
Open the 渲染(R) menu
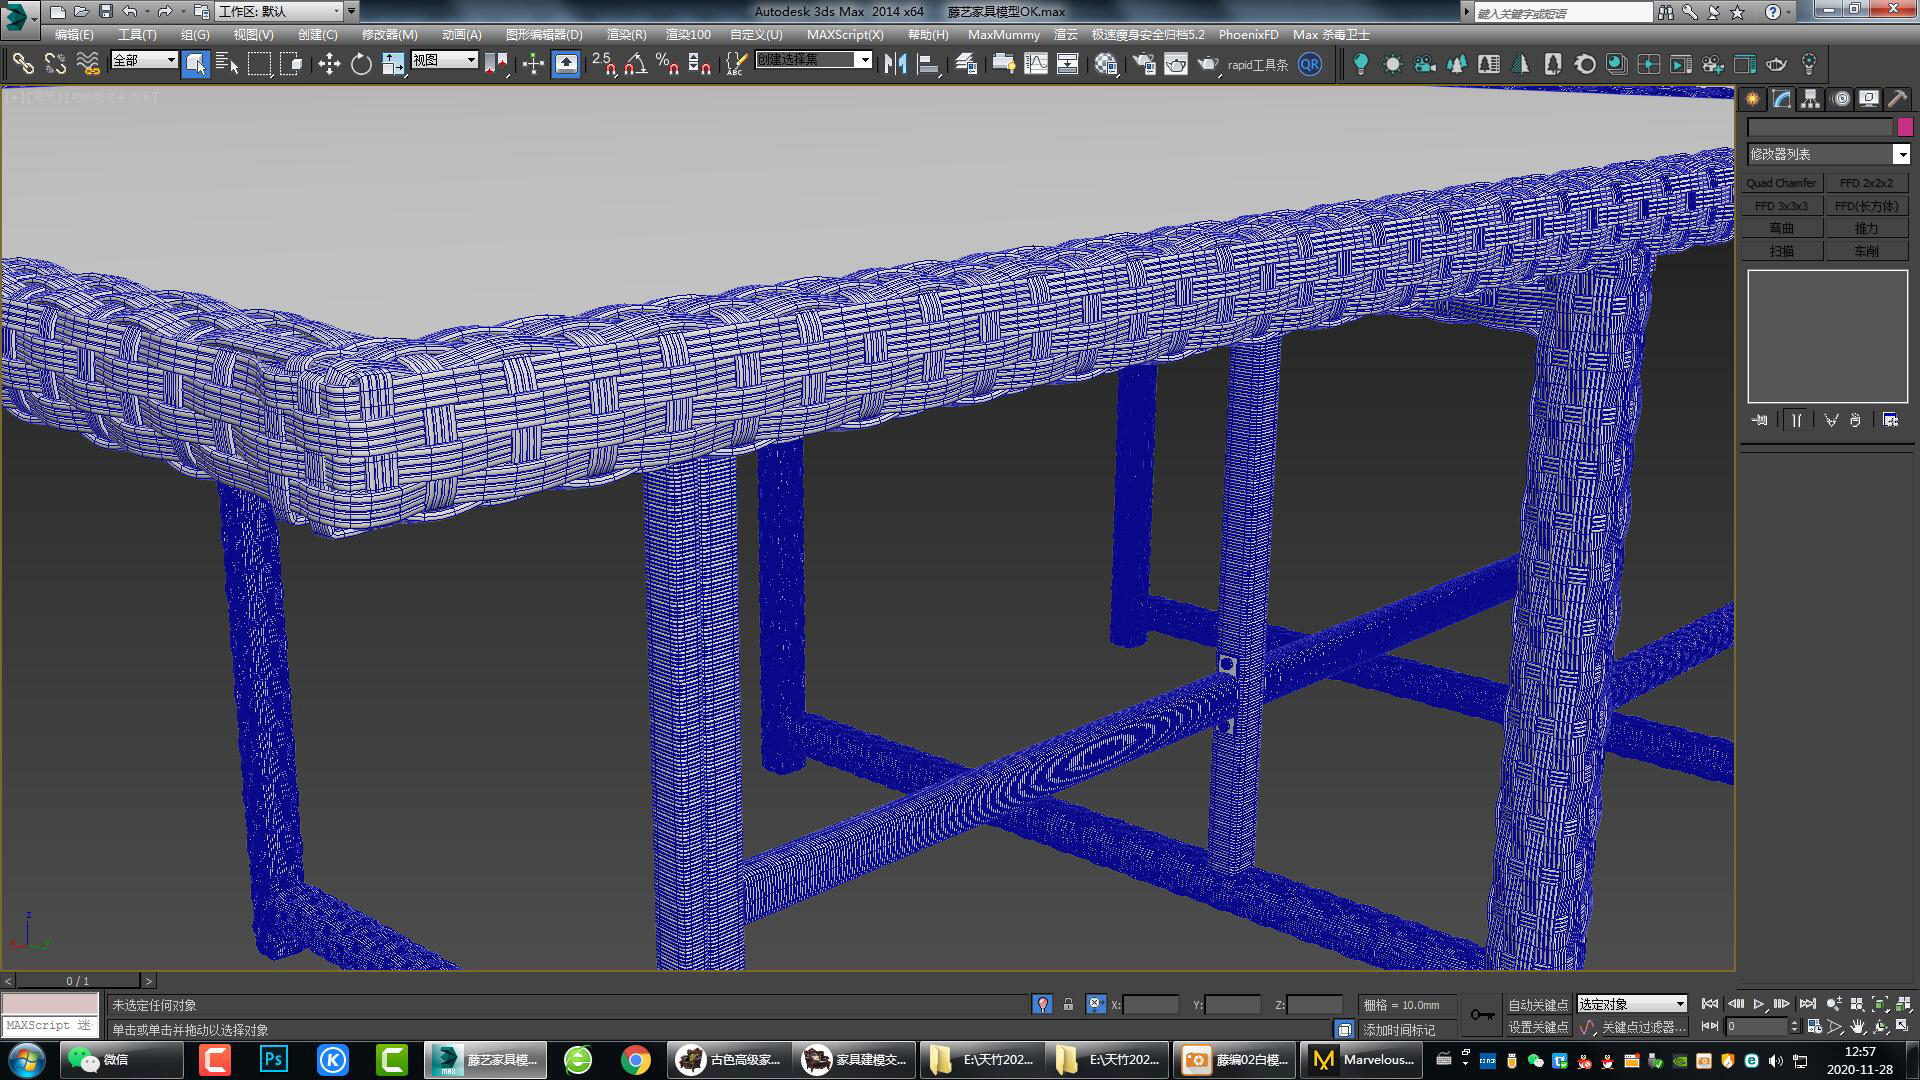[x=627, y=34]
